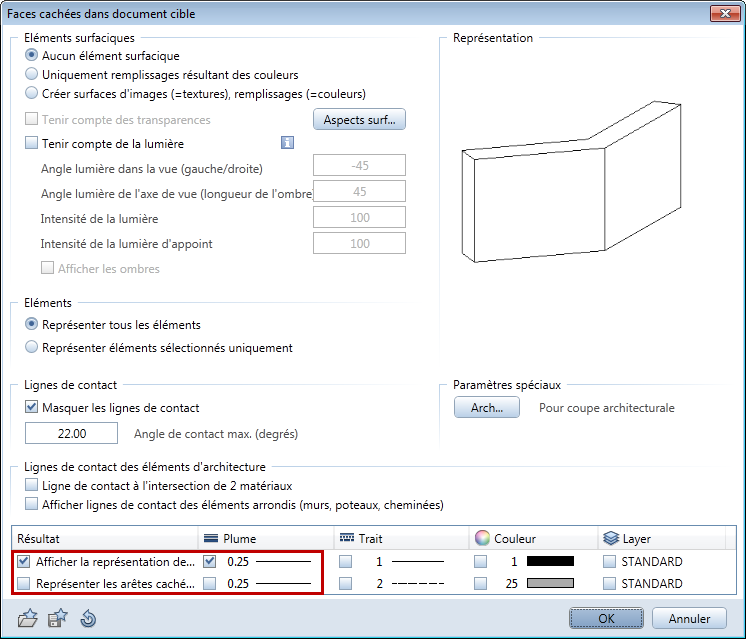This screenshot has width=746, height=639.
Task: Check Afficher lignes de contact des éléments arrondis
Action: click(x=31, y=504)
